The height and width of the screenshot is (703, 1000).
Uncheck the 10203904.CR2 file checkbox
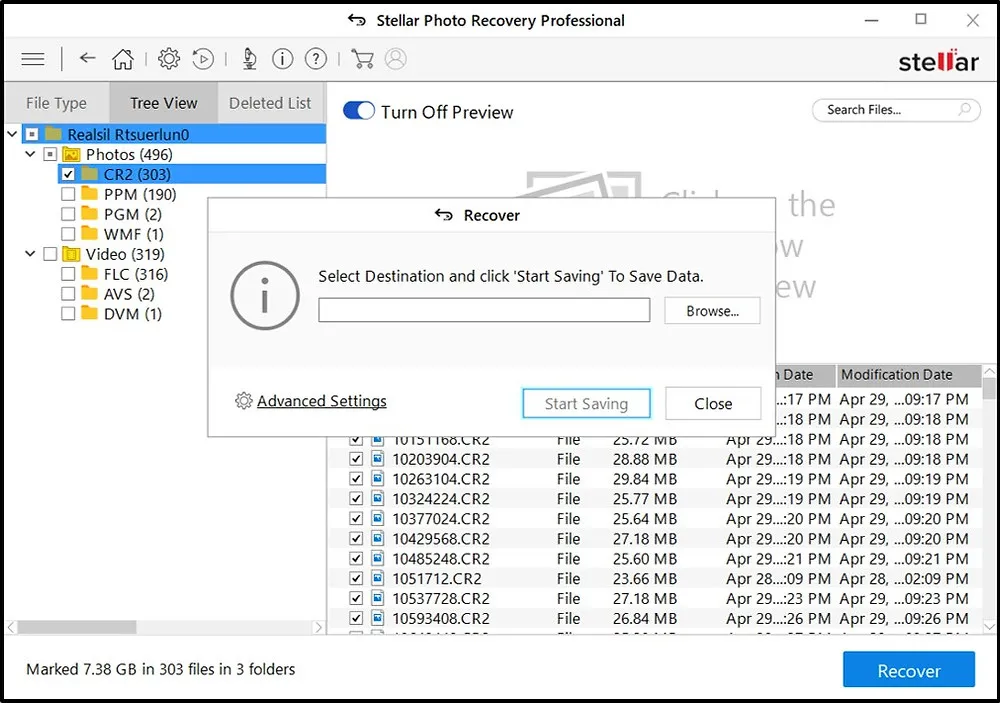(356, 459)
